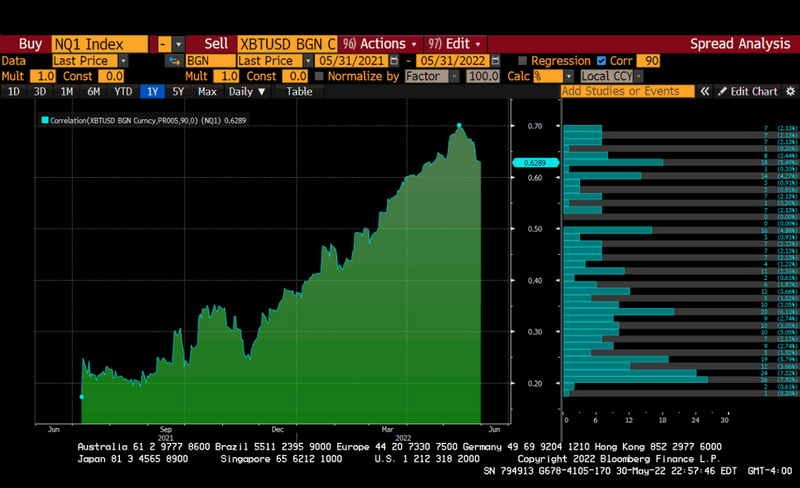Uncheck the Corr checkbox

click(x=601, y=61)
